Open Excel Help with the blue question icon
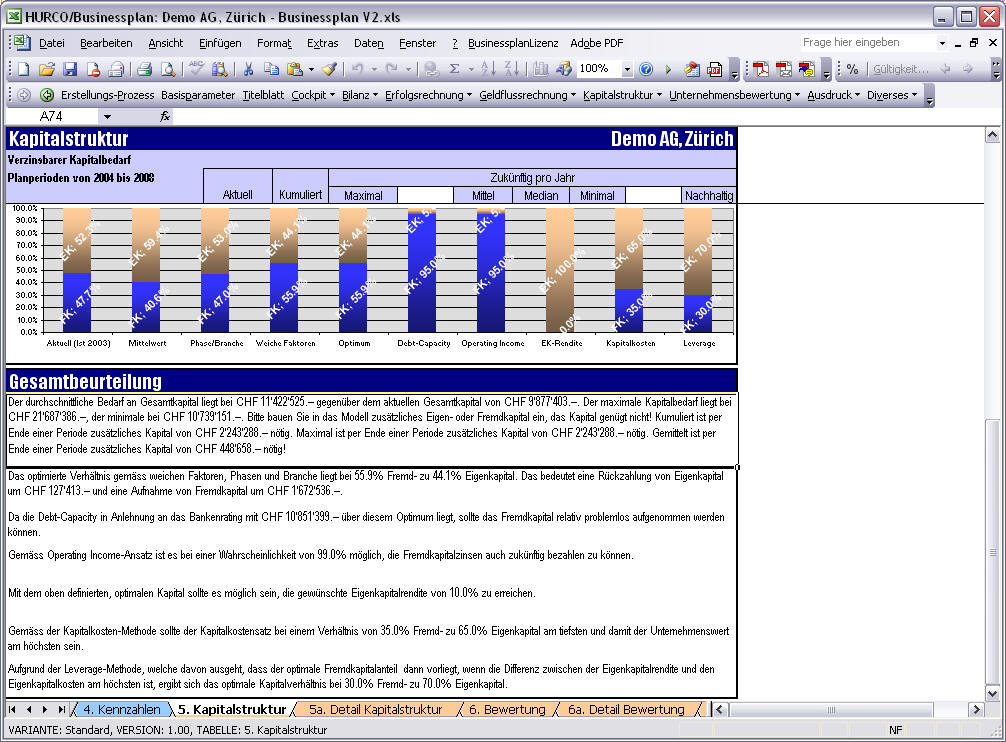 coord(646,69)
